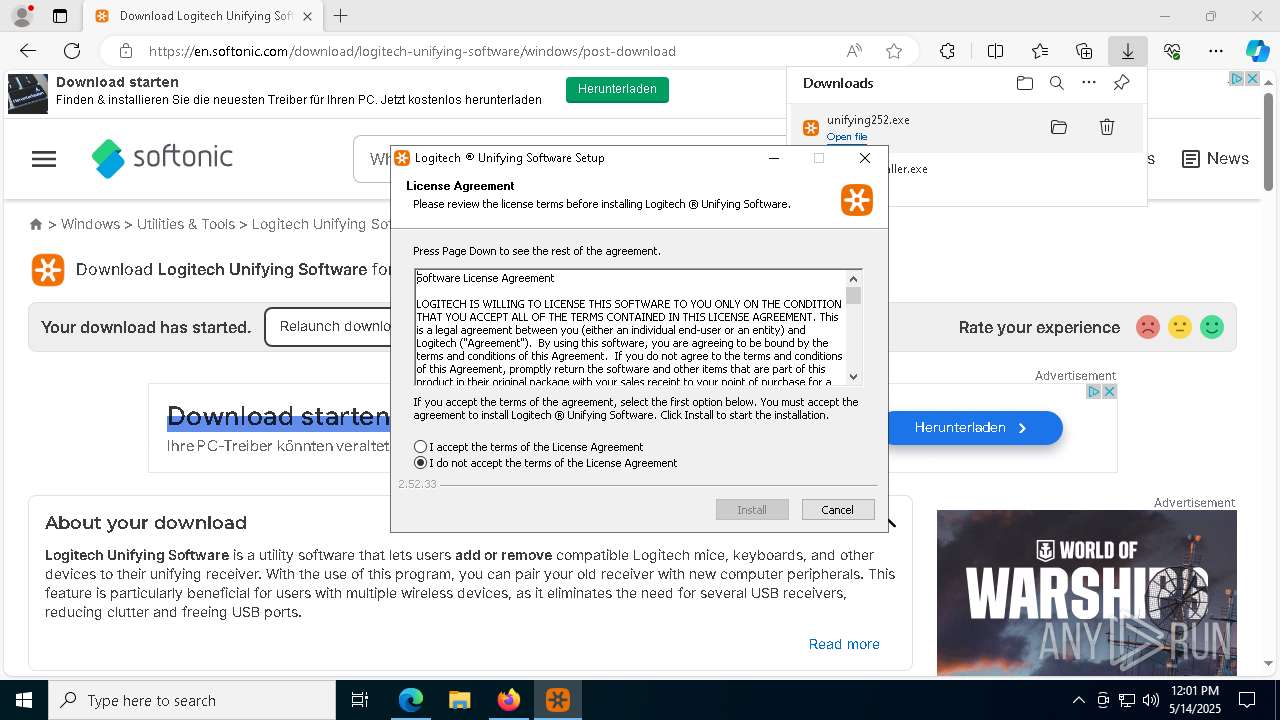This screenshot has width=1280, height=720.
Task: Open the World of Warships advertisement
Action: tap(1087, 593)
